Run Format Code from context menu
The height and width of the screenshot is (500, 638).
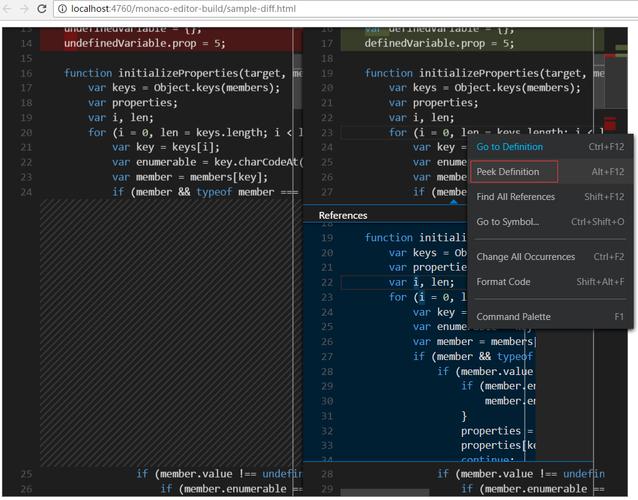(x=503, y=282)
